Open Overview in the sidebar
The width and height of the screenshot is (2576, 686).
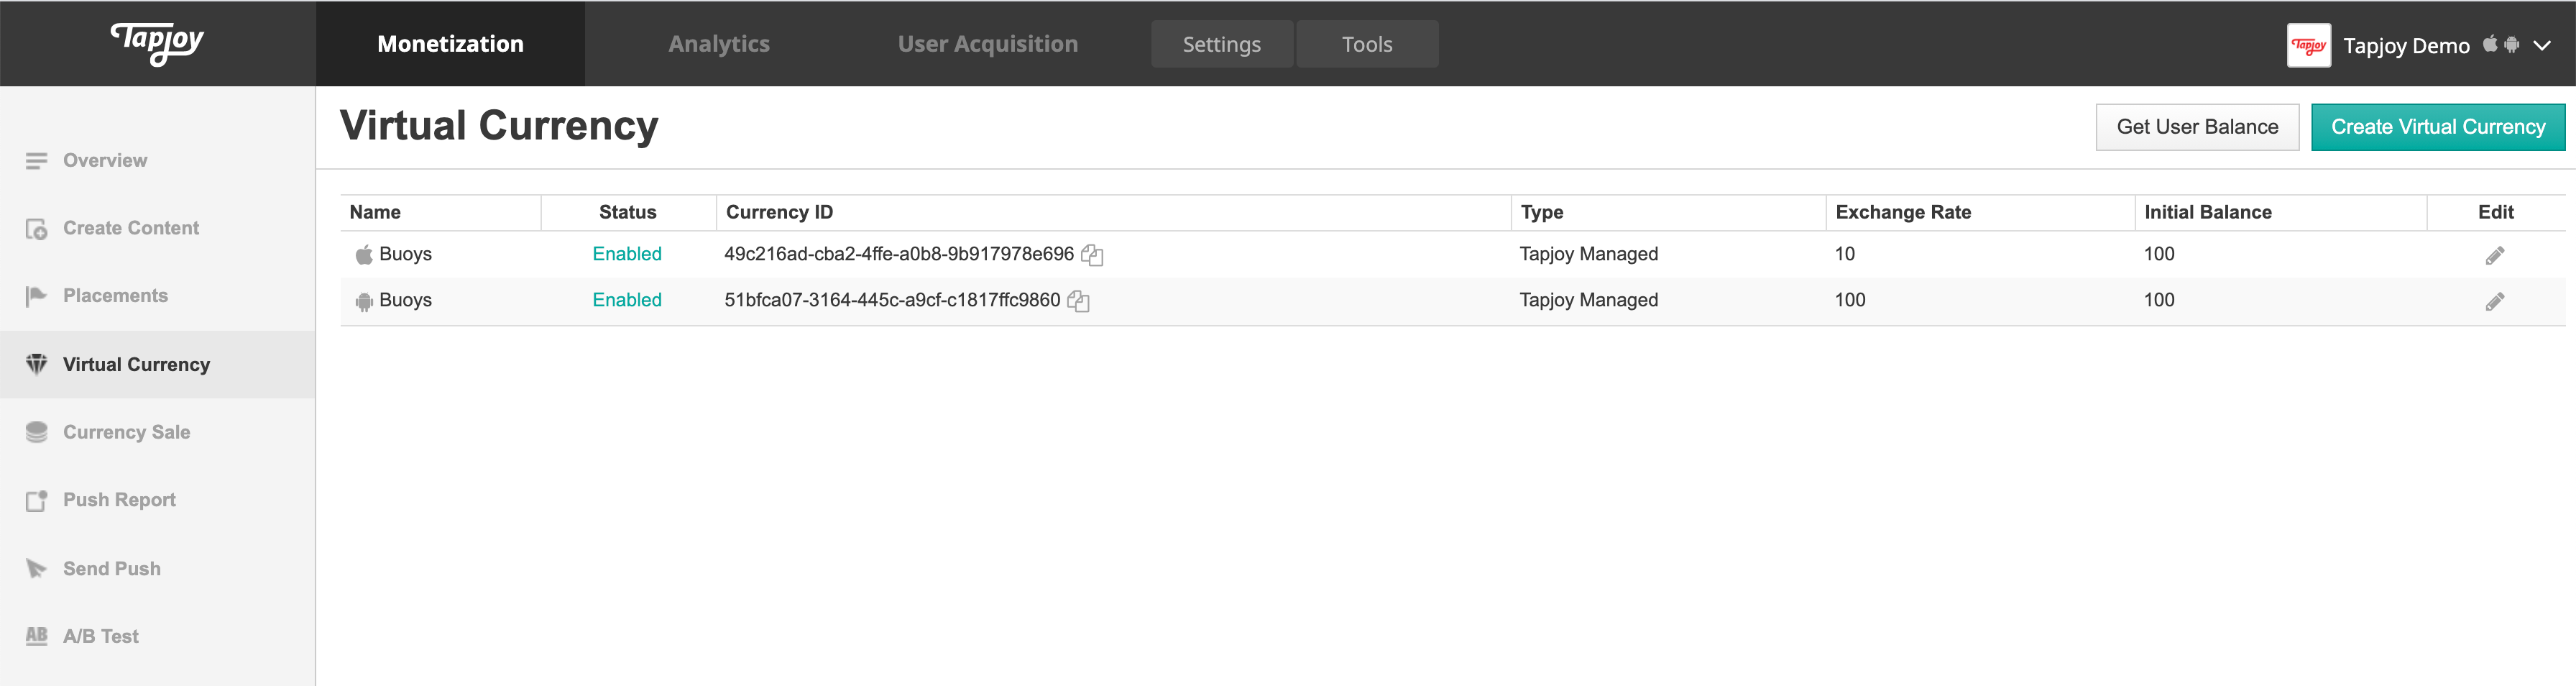pos(105,160)
